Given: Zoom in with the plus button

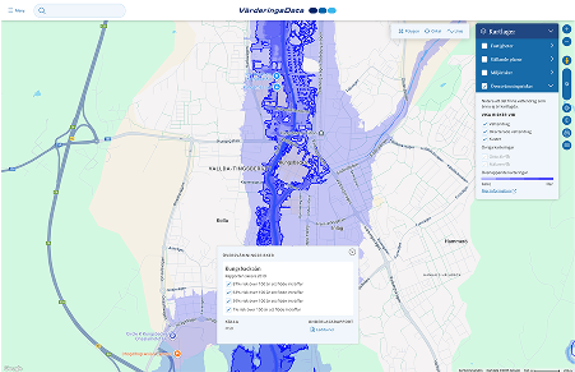Looking at the screenshot, I should pos(567,29).
